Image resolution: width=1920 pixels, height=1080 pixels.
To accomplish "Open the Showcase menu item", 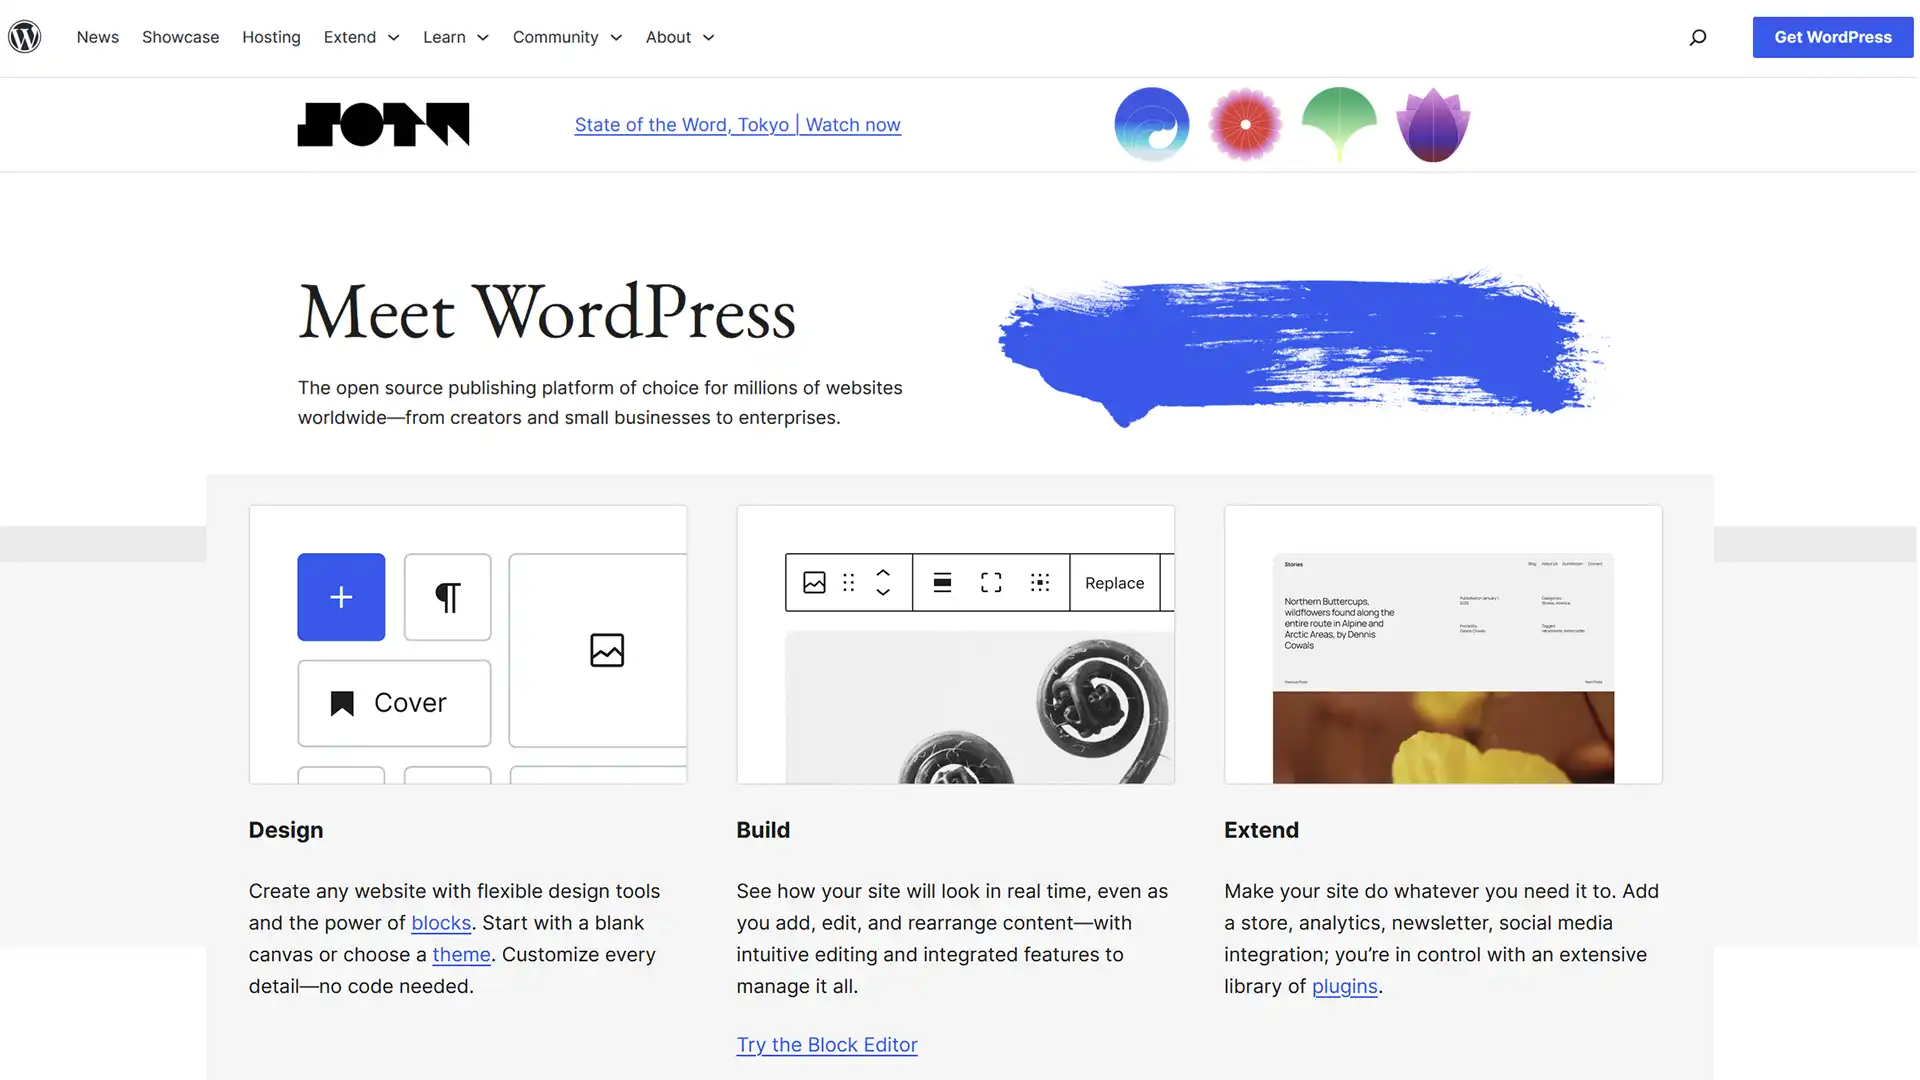I will [180, 37].
